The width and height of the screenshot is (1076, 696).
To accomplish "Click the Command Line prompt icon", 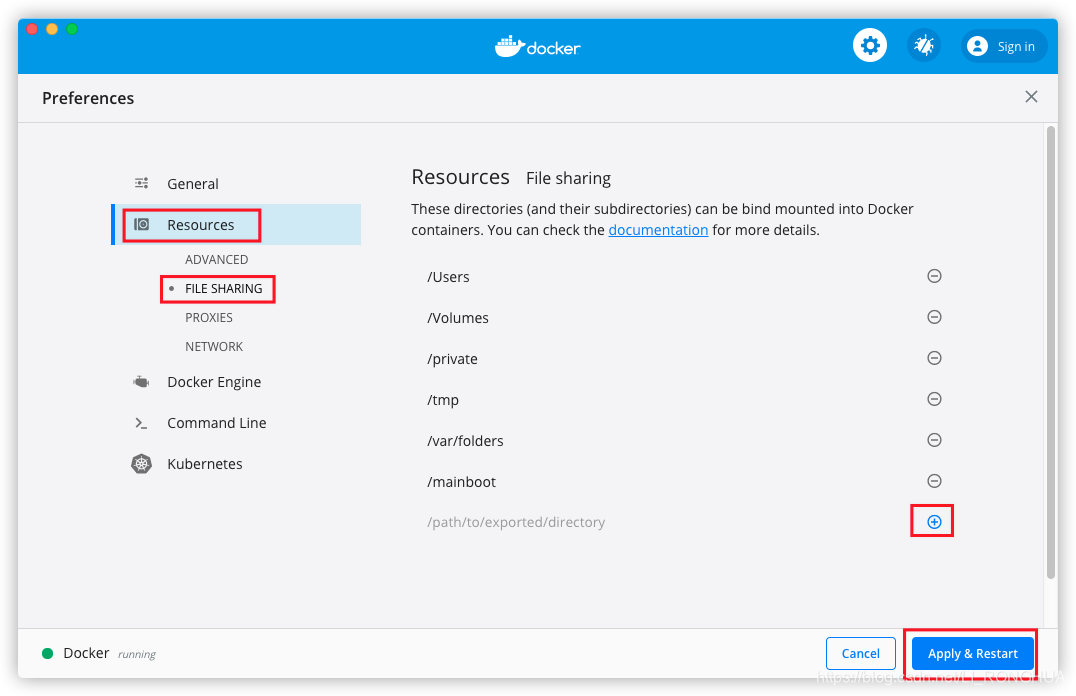I will point(141,423).
